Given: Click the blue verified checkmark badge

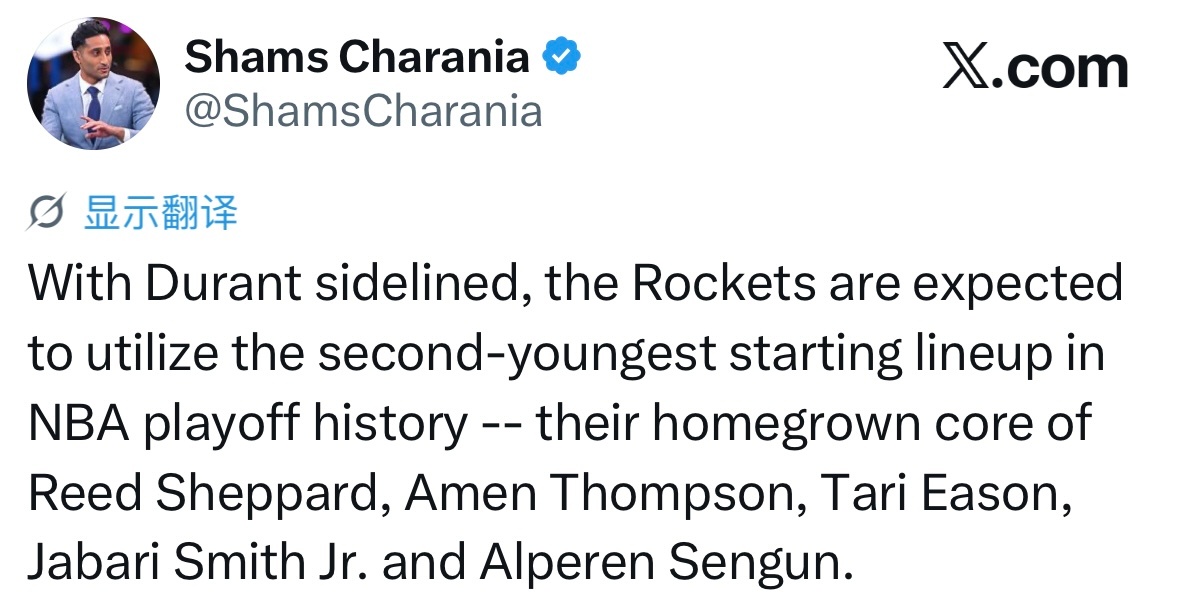Looking at the screenshot, I should pos(562,57).
